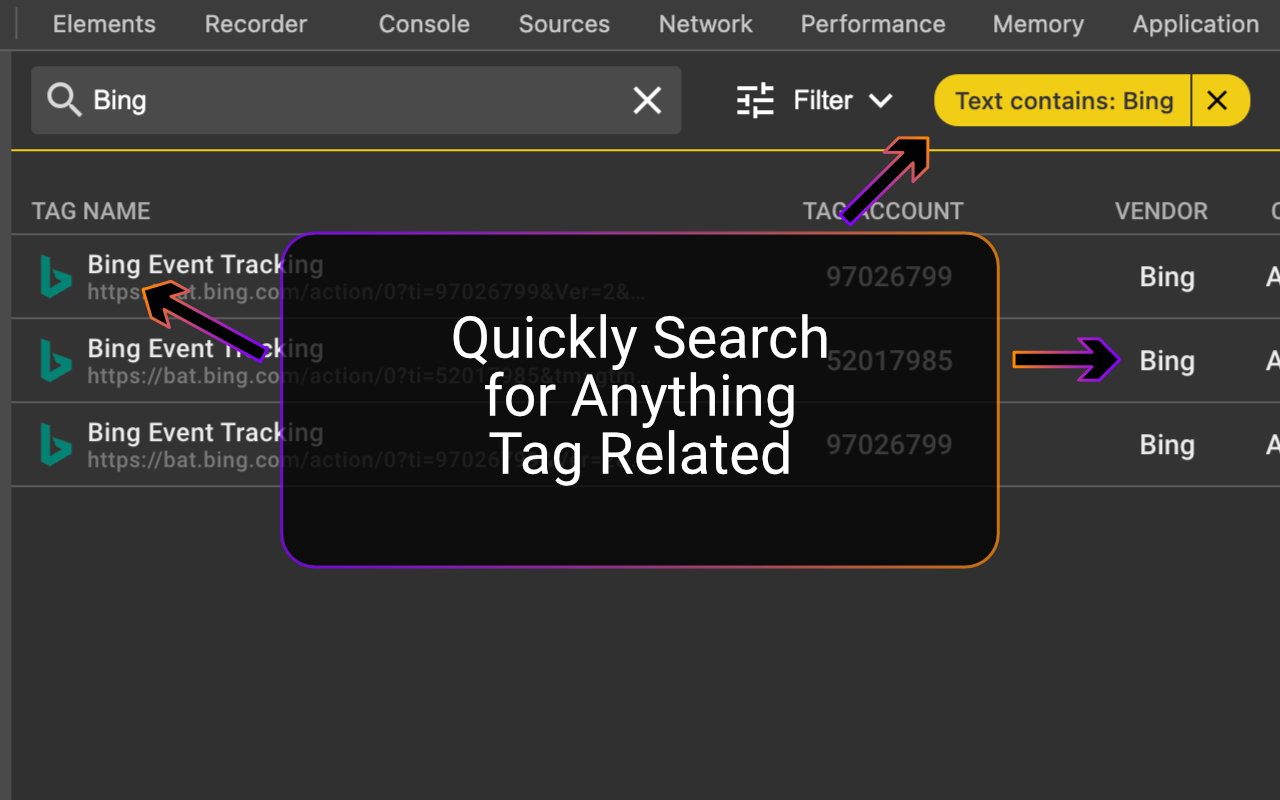Image resolution: width=1280 pixels, height=800 pixels.
Task: Select the Text contains: Bing chip
Action: [x=1063, y=100]
